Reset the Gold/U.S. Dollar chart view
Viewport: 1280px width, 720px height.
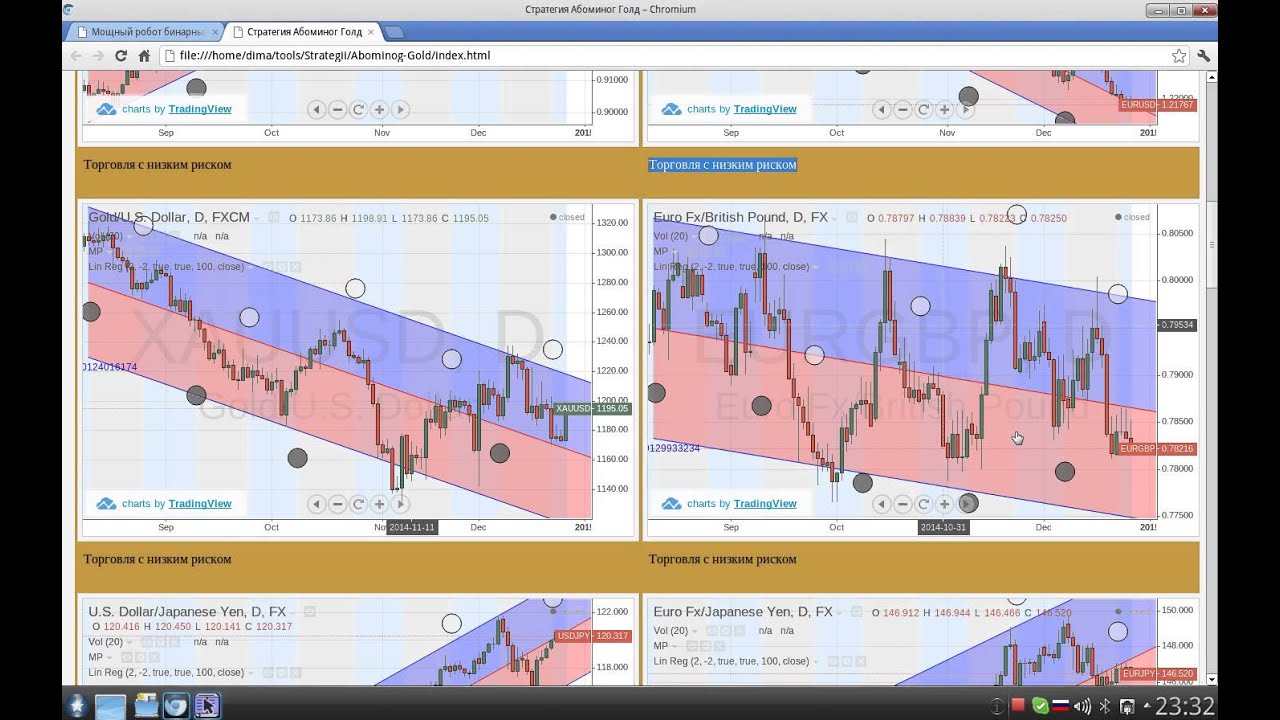358,504
